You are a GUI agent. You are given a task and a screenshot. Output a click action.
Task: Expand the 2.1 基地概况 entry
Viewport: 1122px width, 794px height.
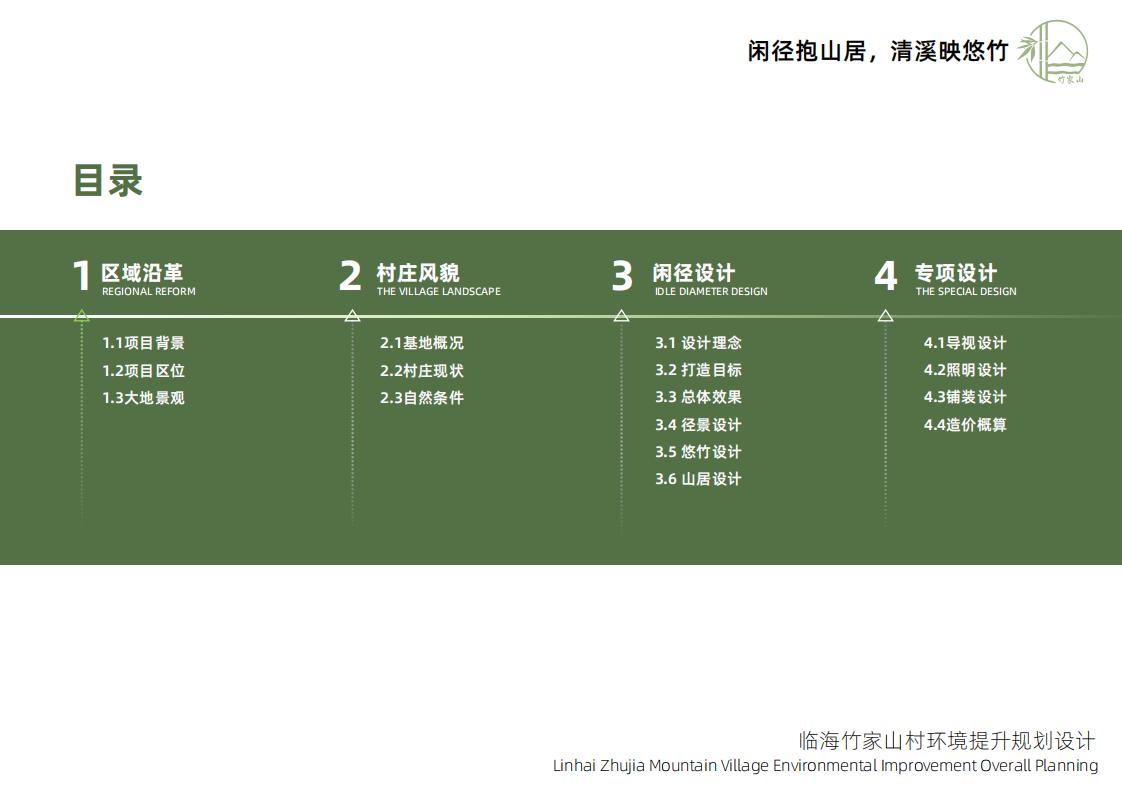pyautogui.click(x=421, y=342)
